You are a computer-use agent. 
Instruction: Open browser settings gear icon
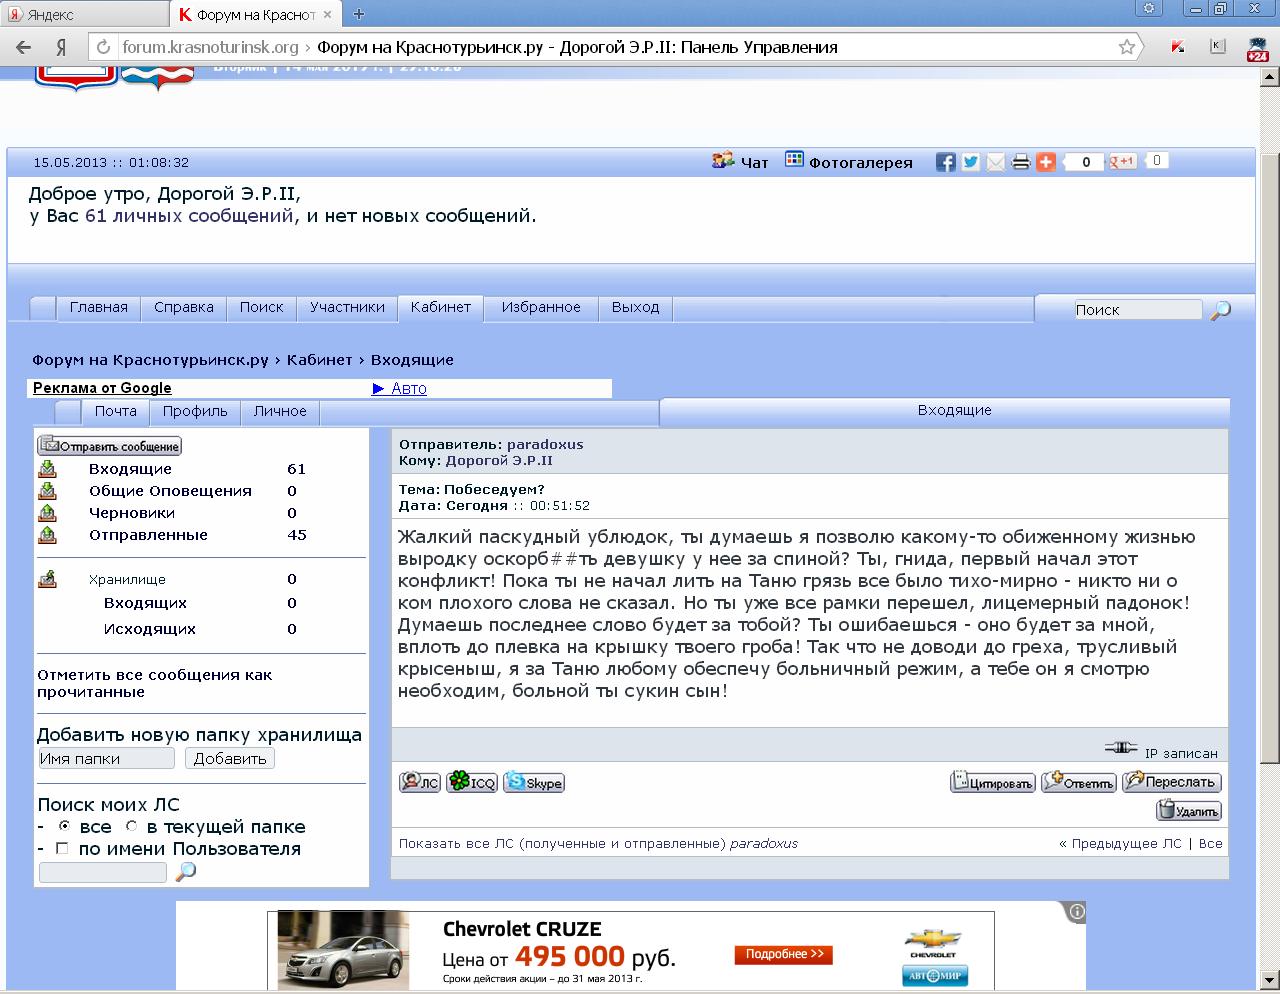click(x=1150, y=9)
